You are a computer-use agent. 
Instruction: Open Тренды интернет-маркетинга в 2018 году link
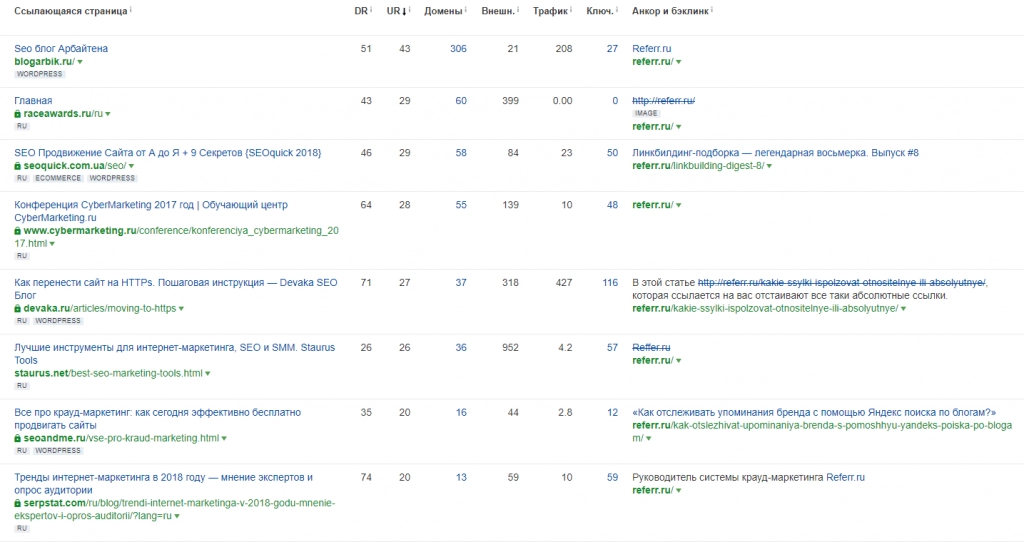(x=163, y=484)
